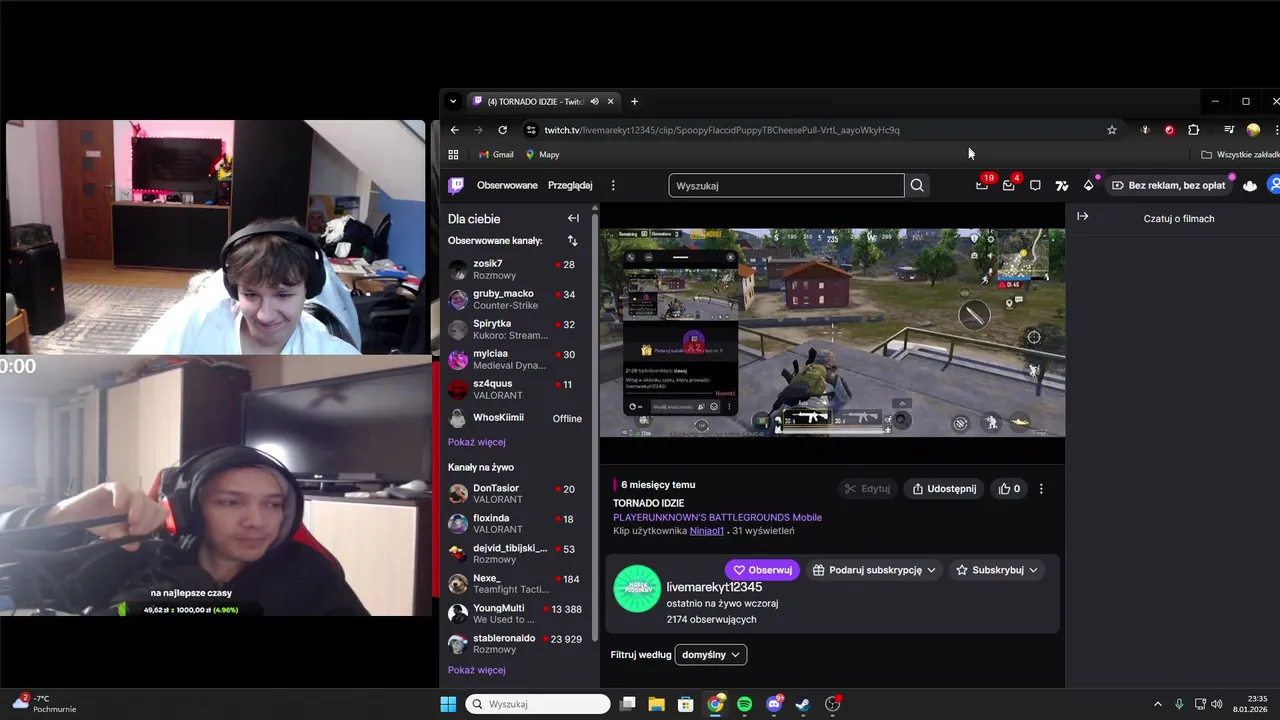Open the three-dot more menu beside Przeglądaj
Image resolution: width=1280 pixels, height=720 pixels.
[x=613, y=185]
